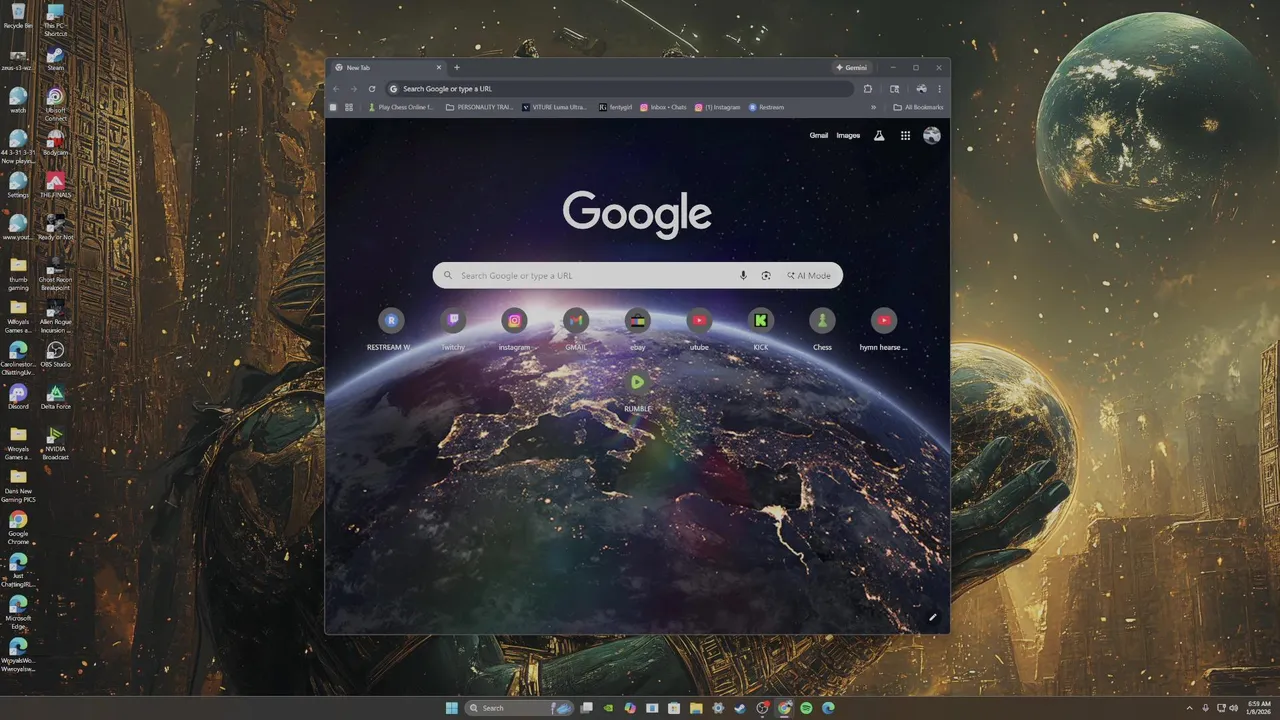The image size is (1280, 720).
Task: Click the Google search box
Action: tap(637, 276)
